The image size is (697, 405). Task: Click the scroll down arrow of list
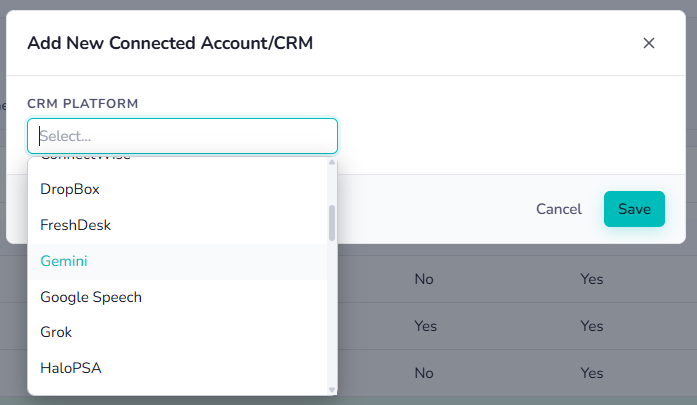332,390
